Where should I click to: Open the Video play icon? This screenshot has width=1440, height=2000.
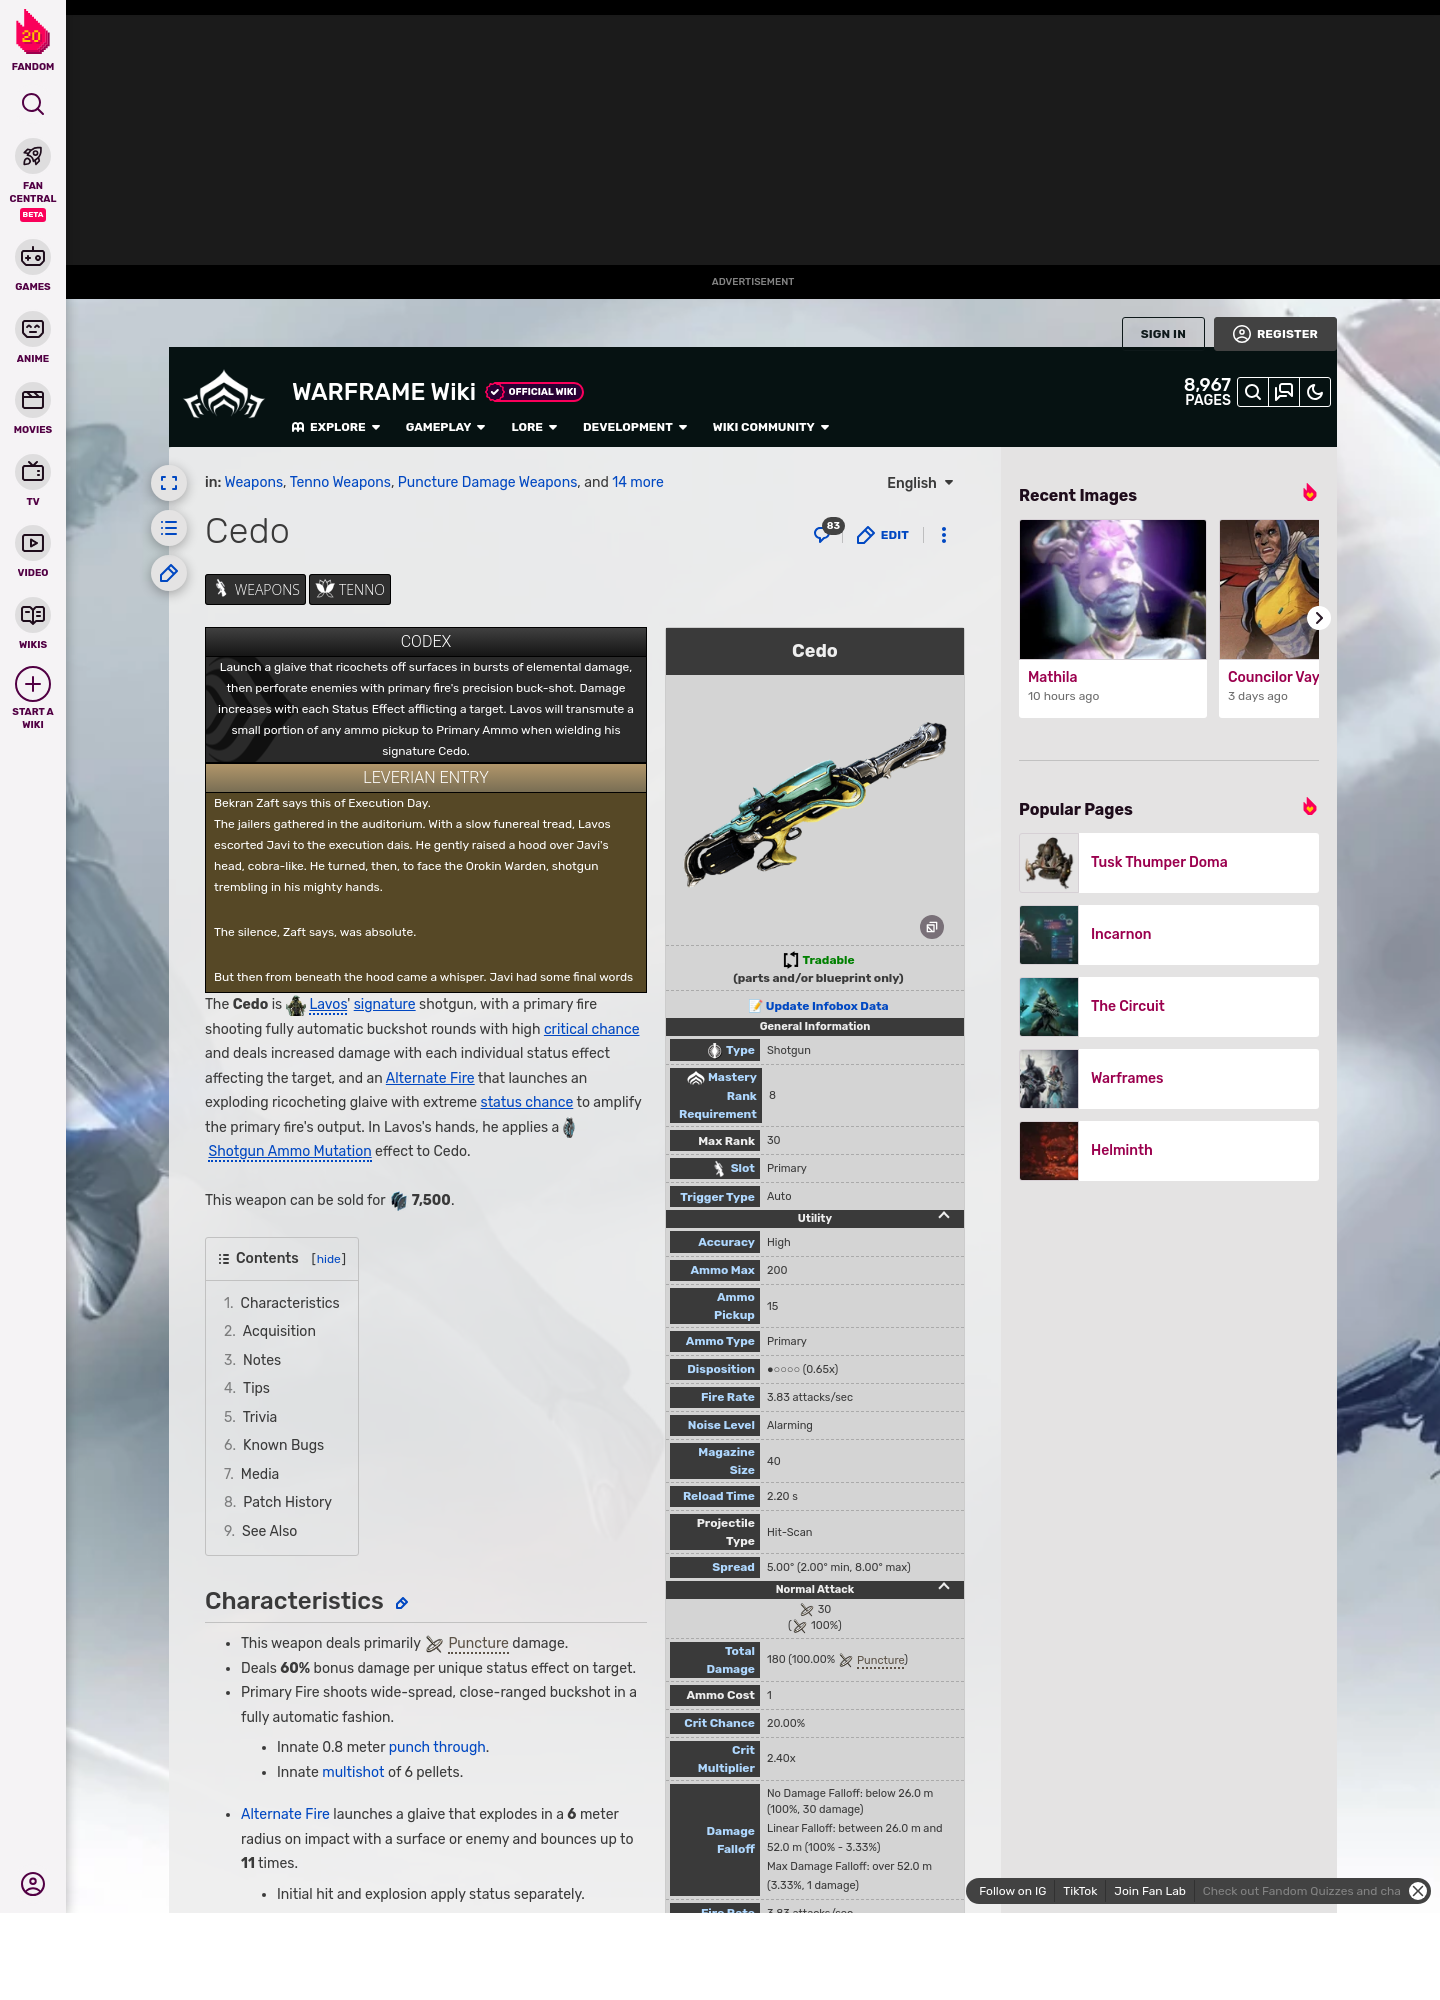click(x=33, y=543)
